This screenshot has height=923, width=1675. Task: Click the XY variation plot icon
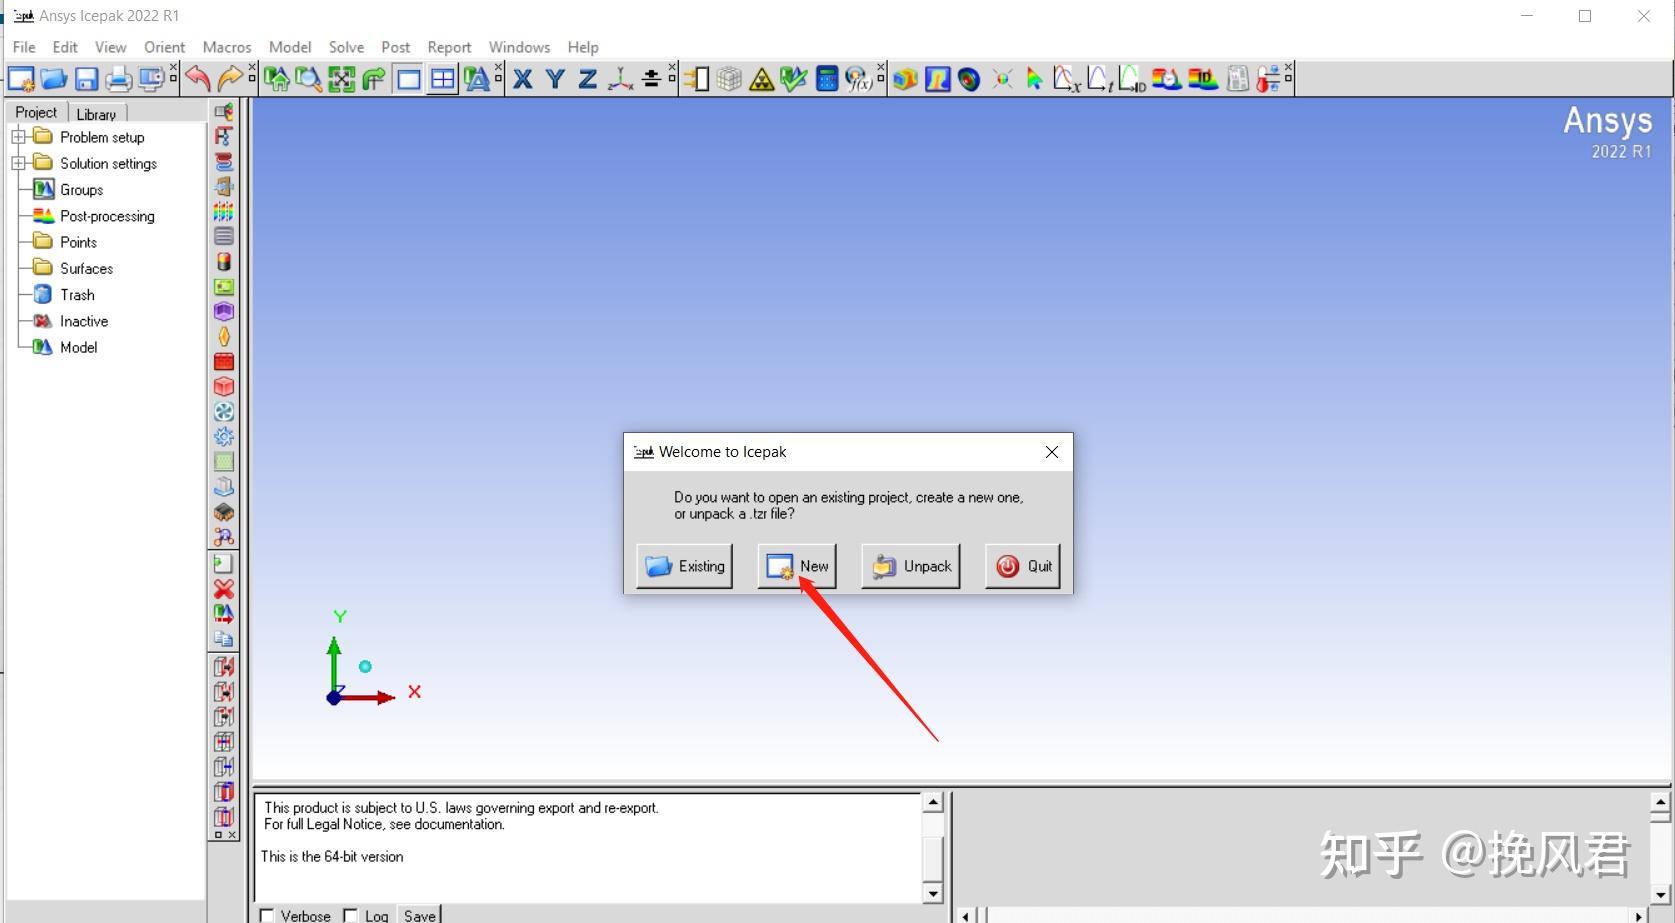[1067, 79]
